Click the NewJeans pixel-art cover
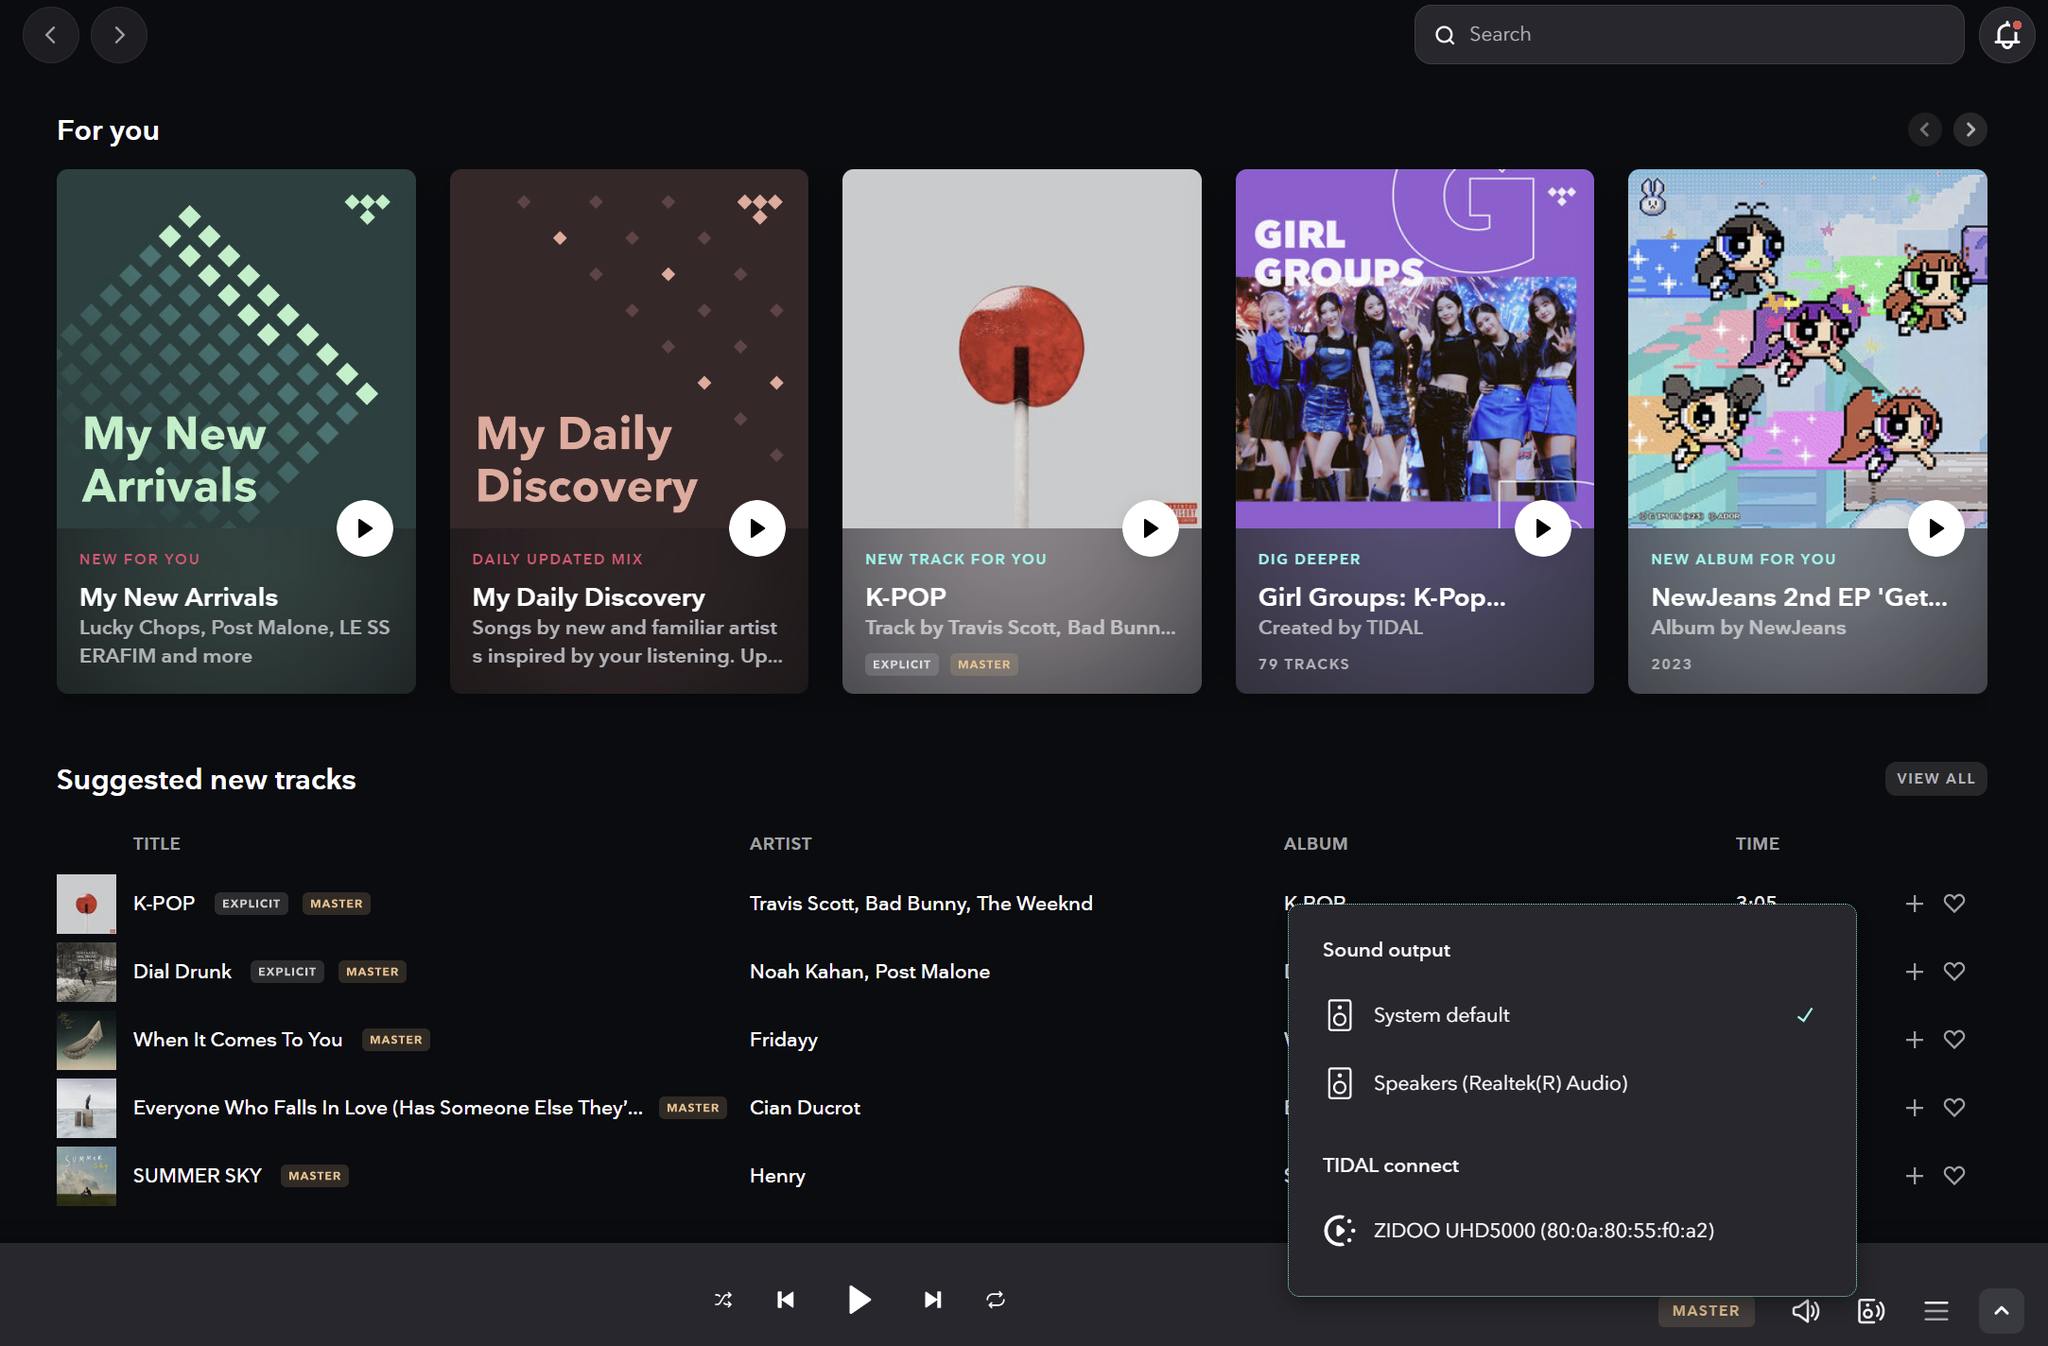This screenshot has height=1346, width=2048. (1807, 348)
